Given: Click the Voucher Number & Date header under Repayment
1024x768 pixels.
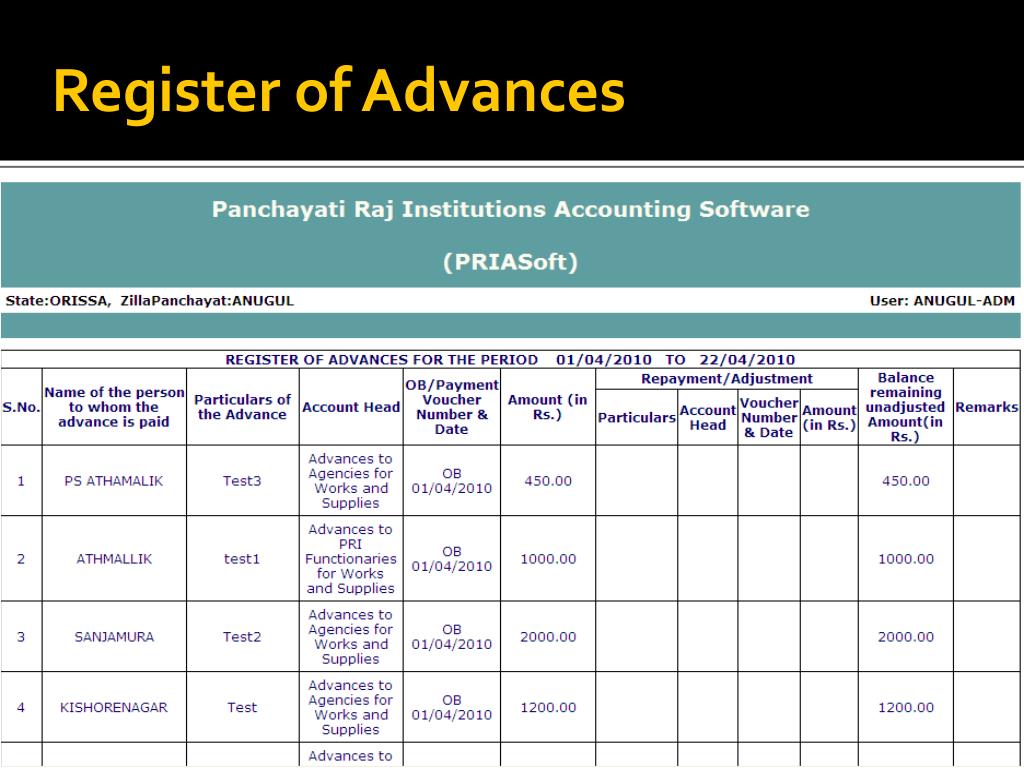Looking at the screenshot, I should point(768,418).
